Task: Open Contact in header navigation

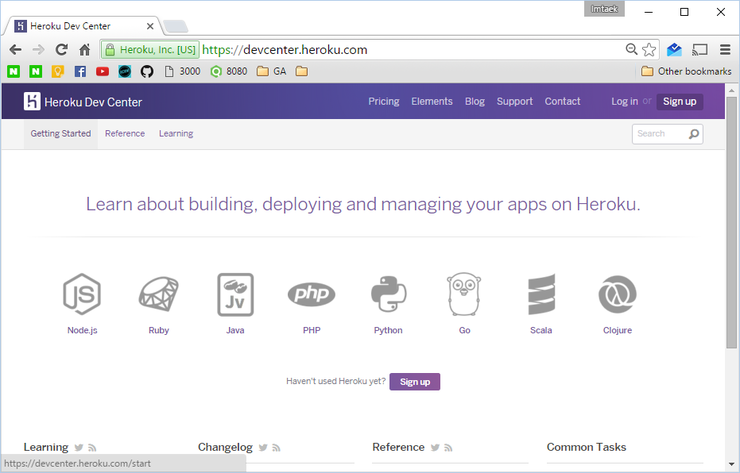Action: click(563, 101)
